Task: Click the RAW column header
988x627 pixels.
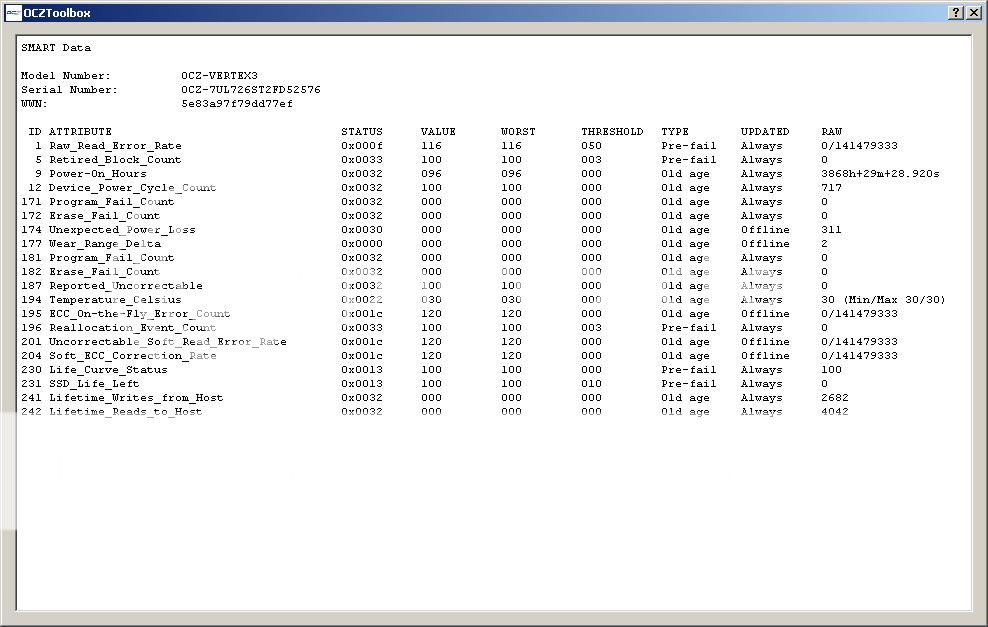Action: point(832,132)
